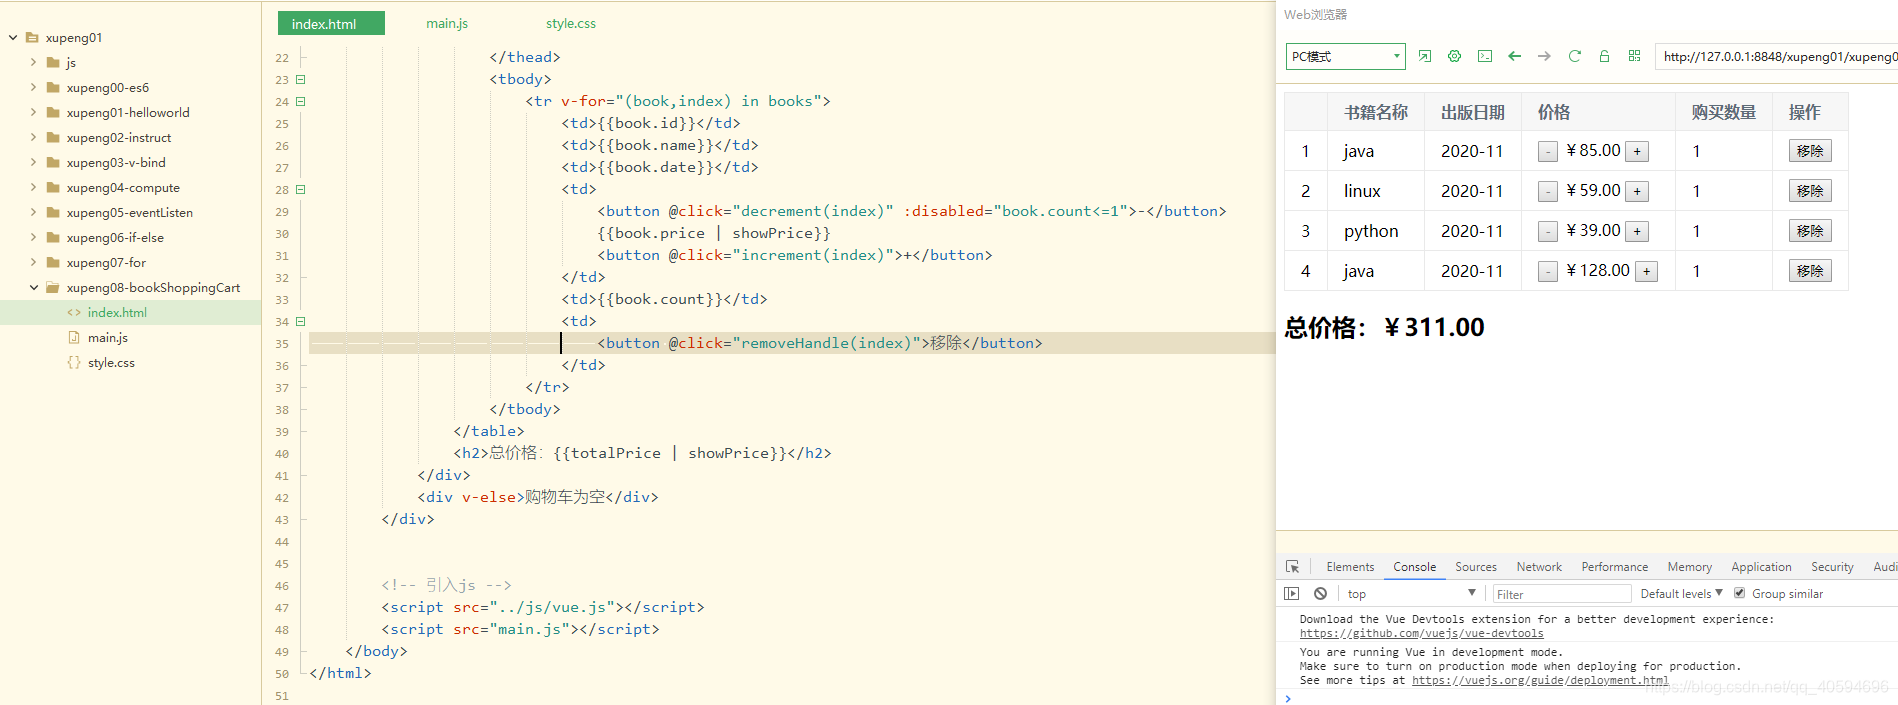Collapse the xupeng01 root folder
This screenshot has width=1898, height=705.
point(13,37)
